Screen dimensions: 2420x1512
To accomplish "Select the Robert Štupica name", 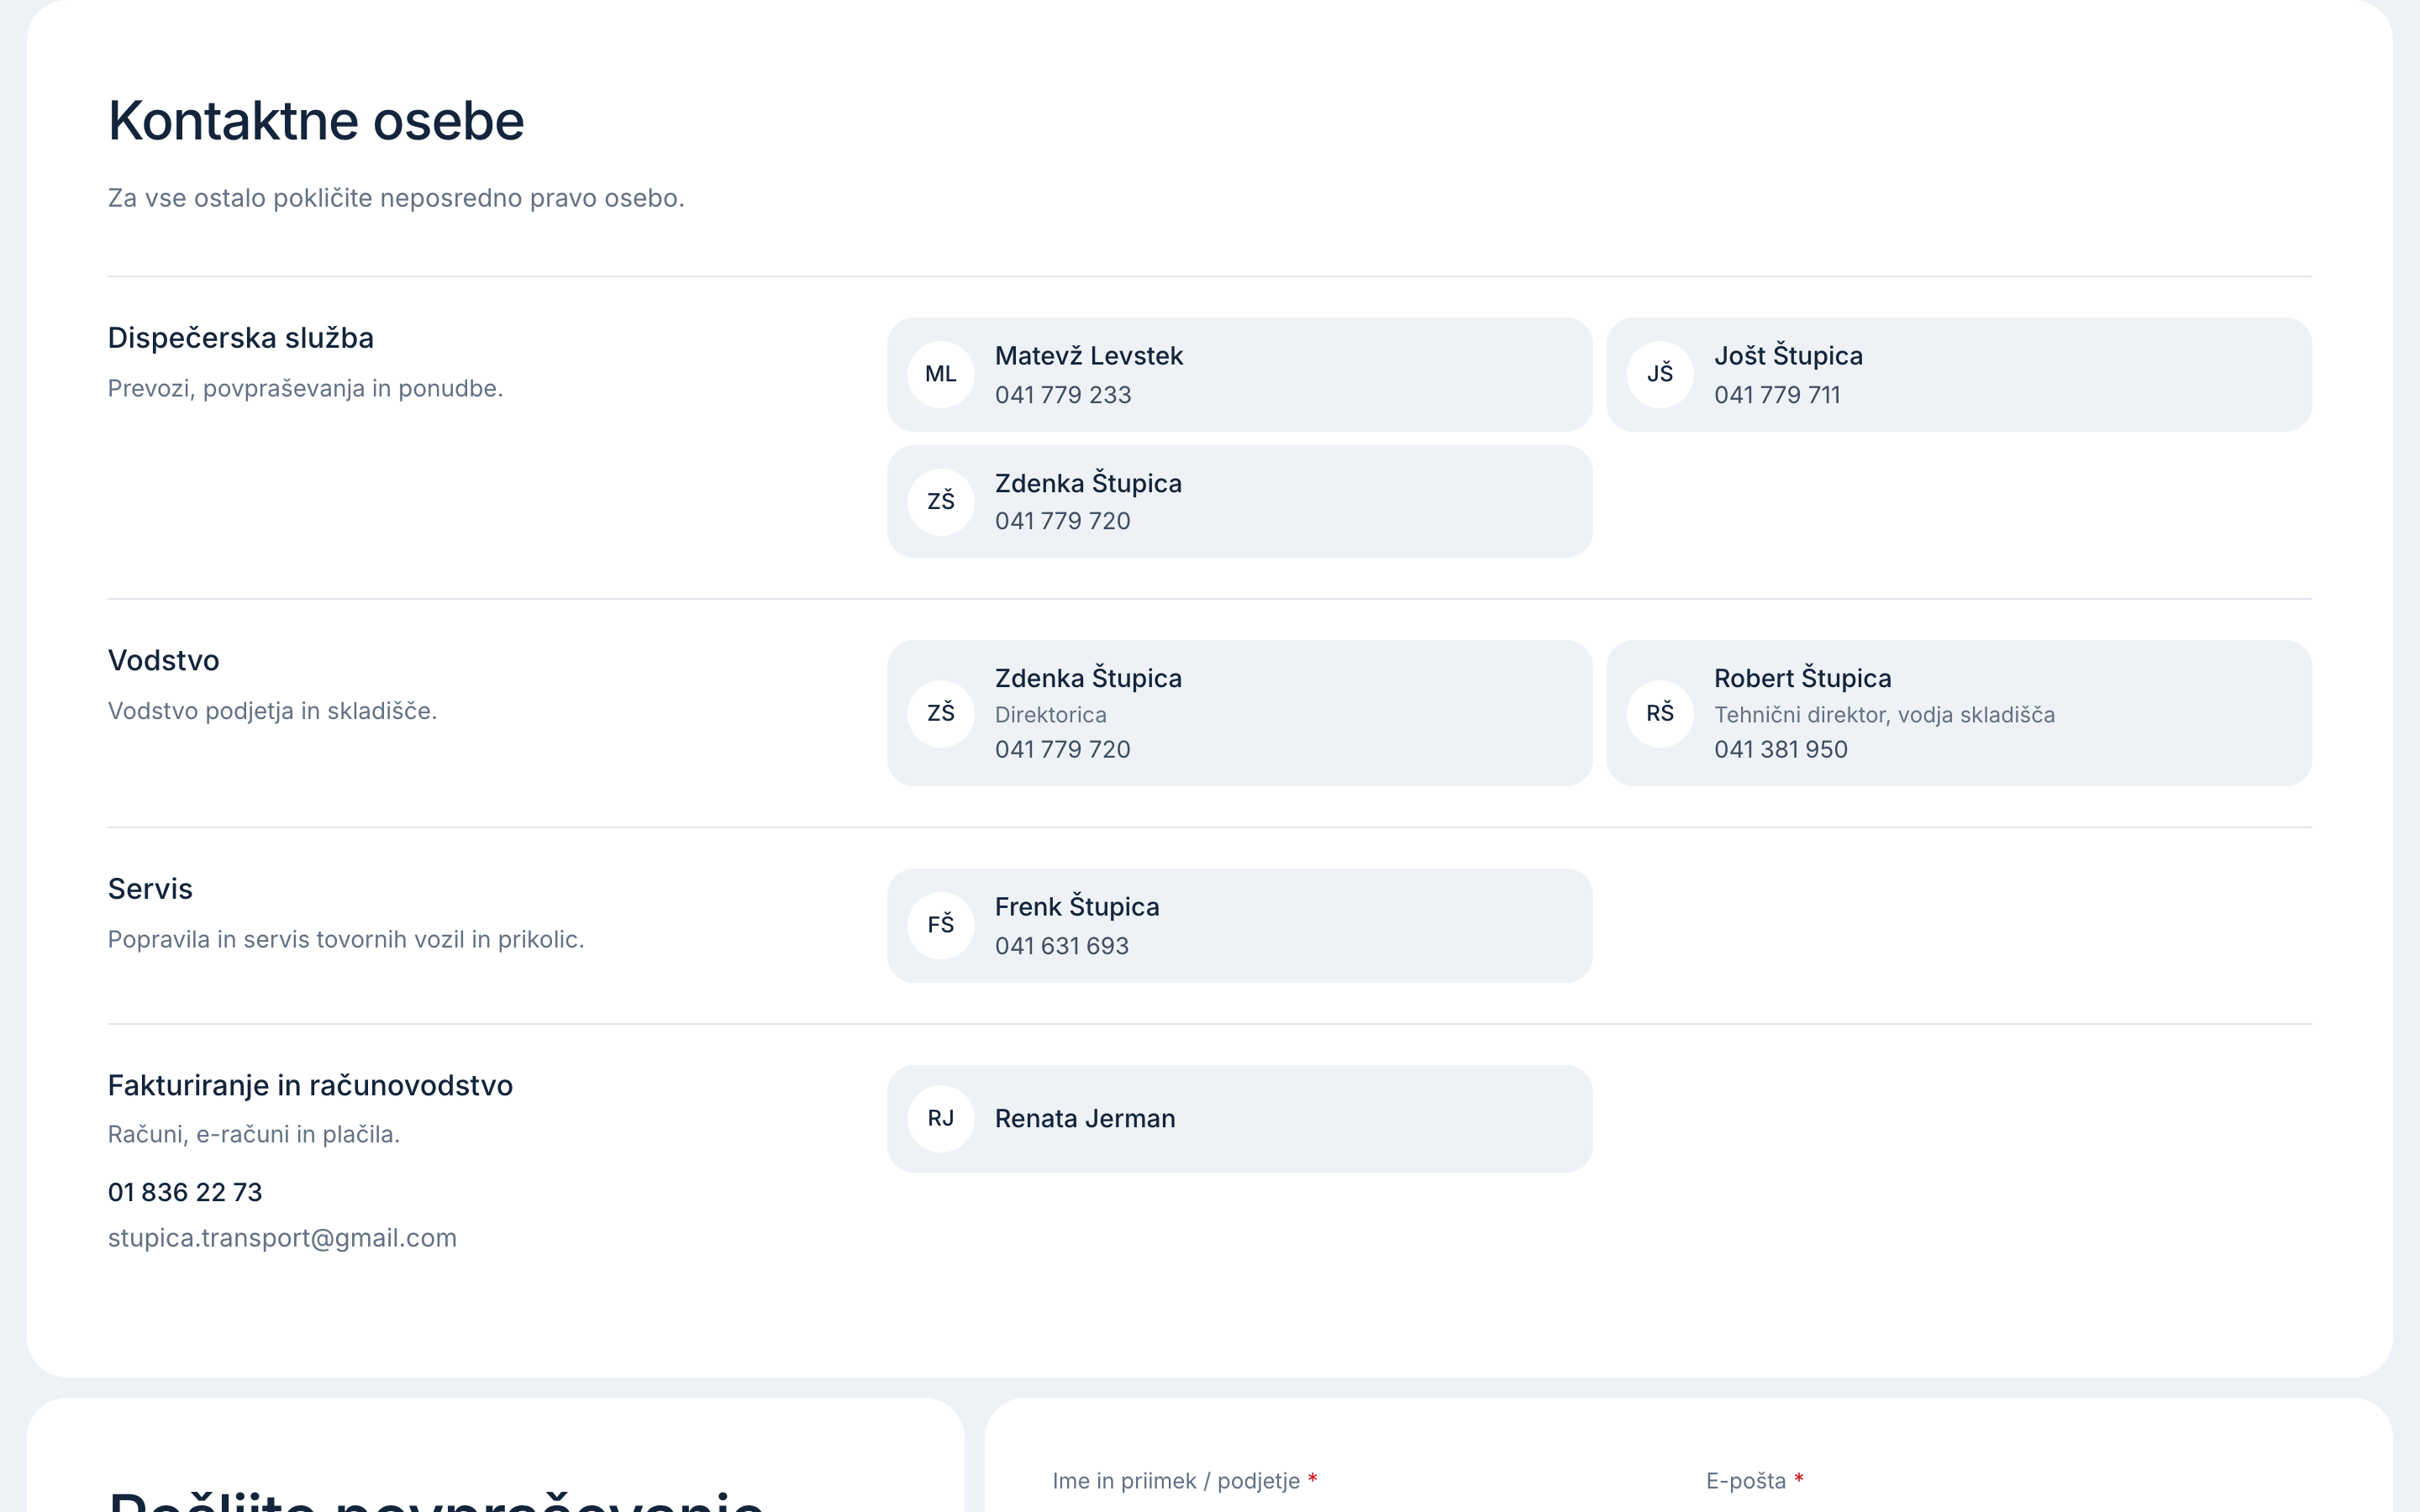I will point(1802,678).
